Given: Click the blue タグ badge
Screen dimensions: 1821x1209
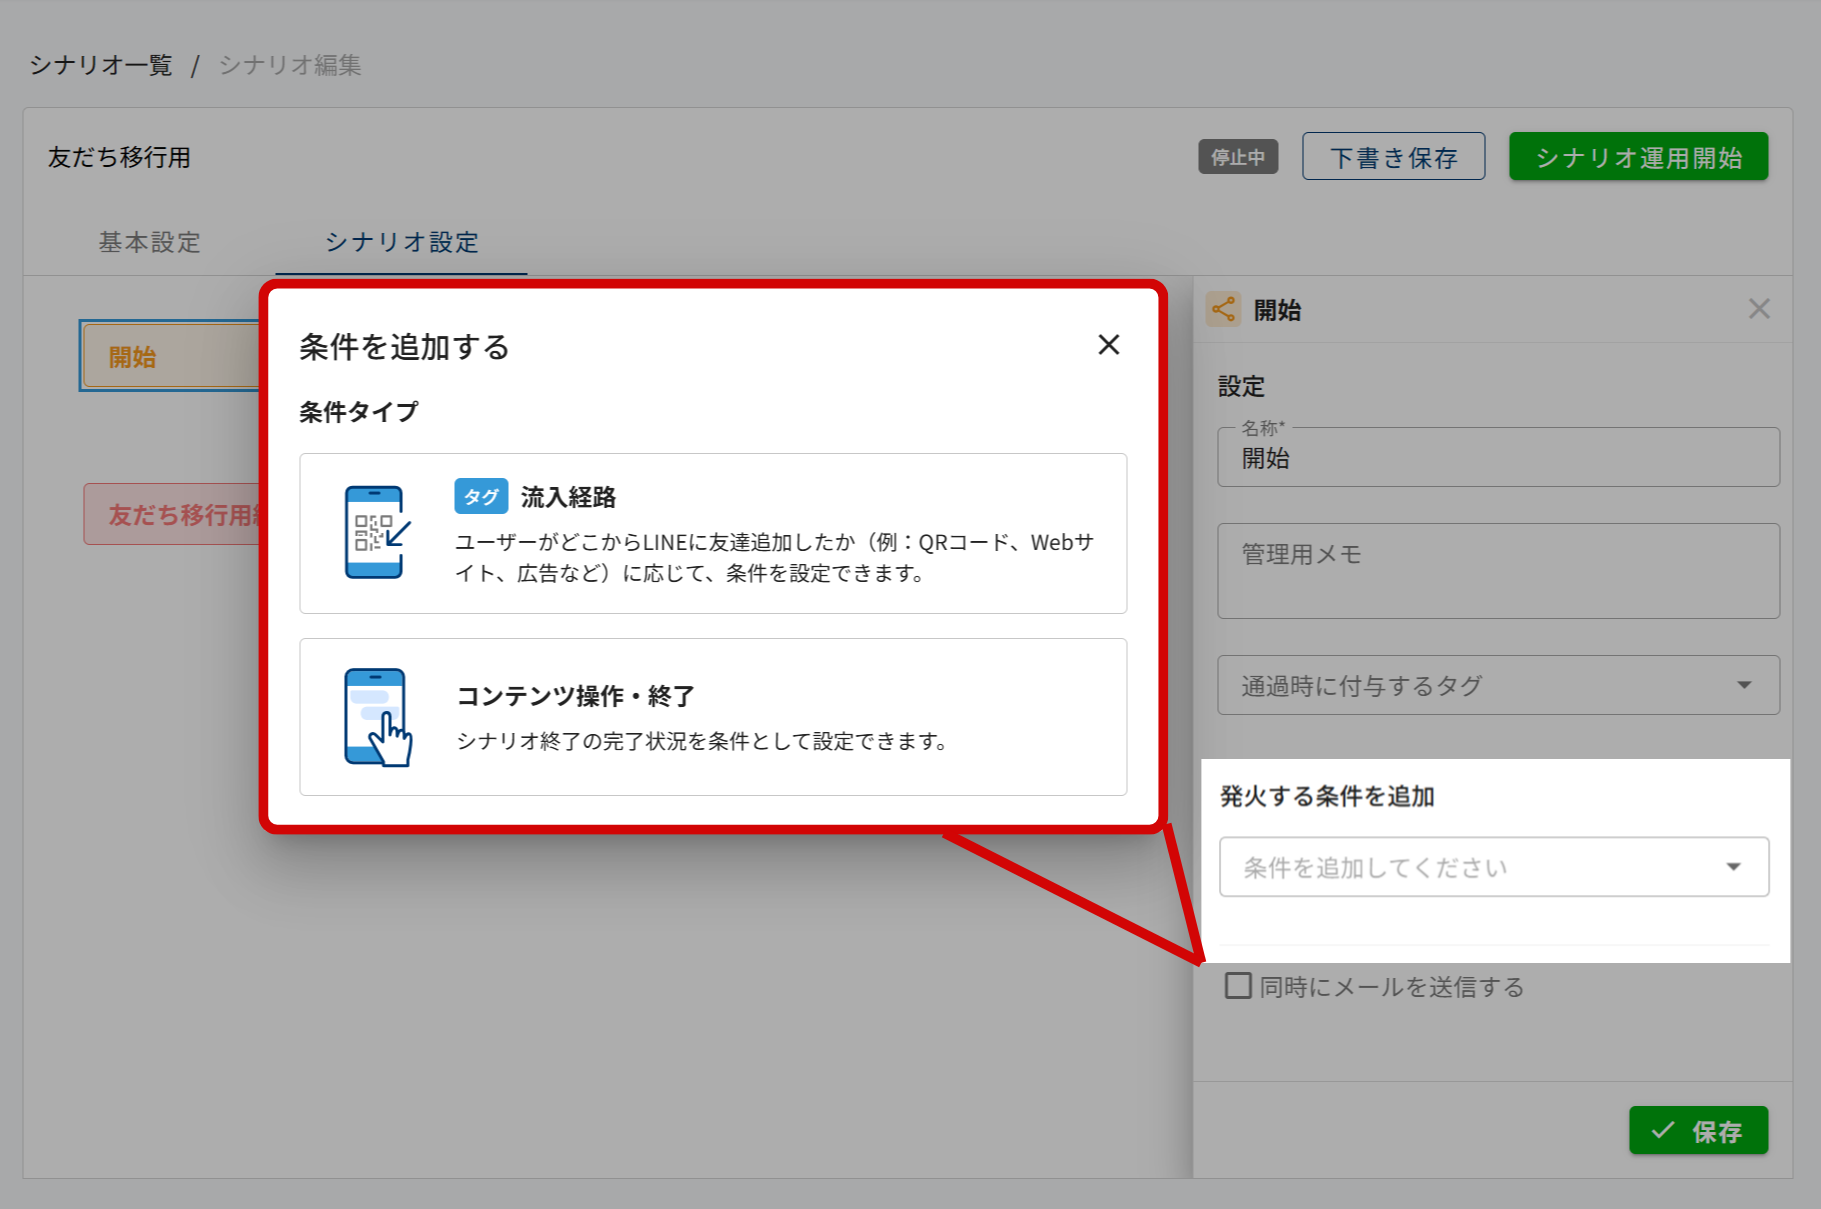Looking at the screenshot, I should (x=481, y=496).
